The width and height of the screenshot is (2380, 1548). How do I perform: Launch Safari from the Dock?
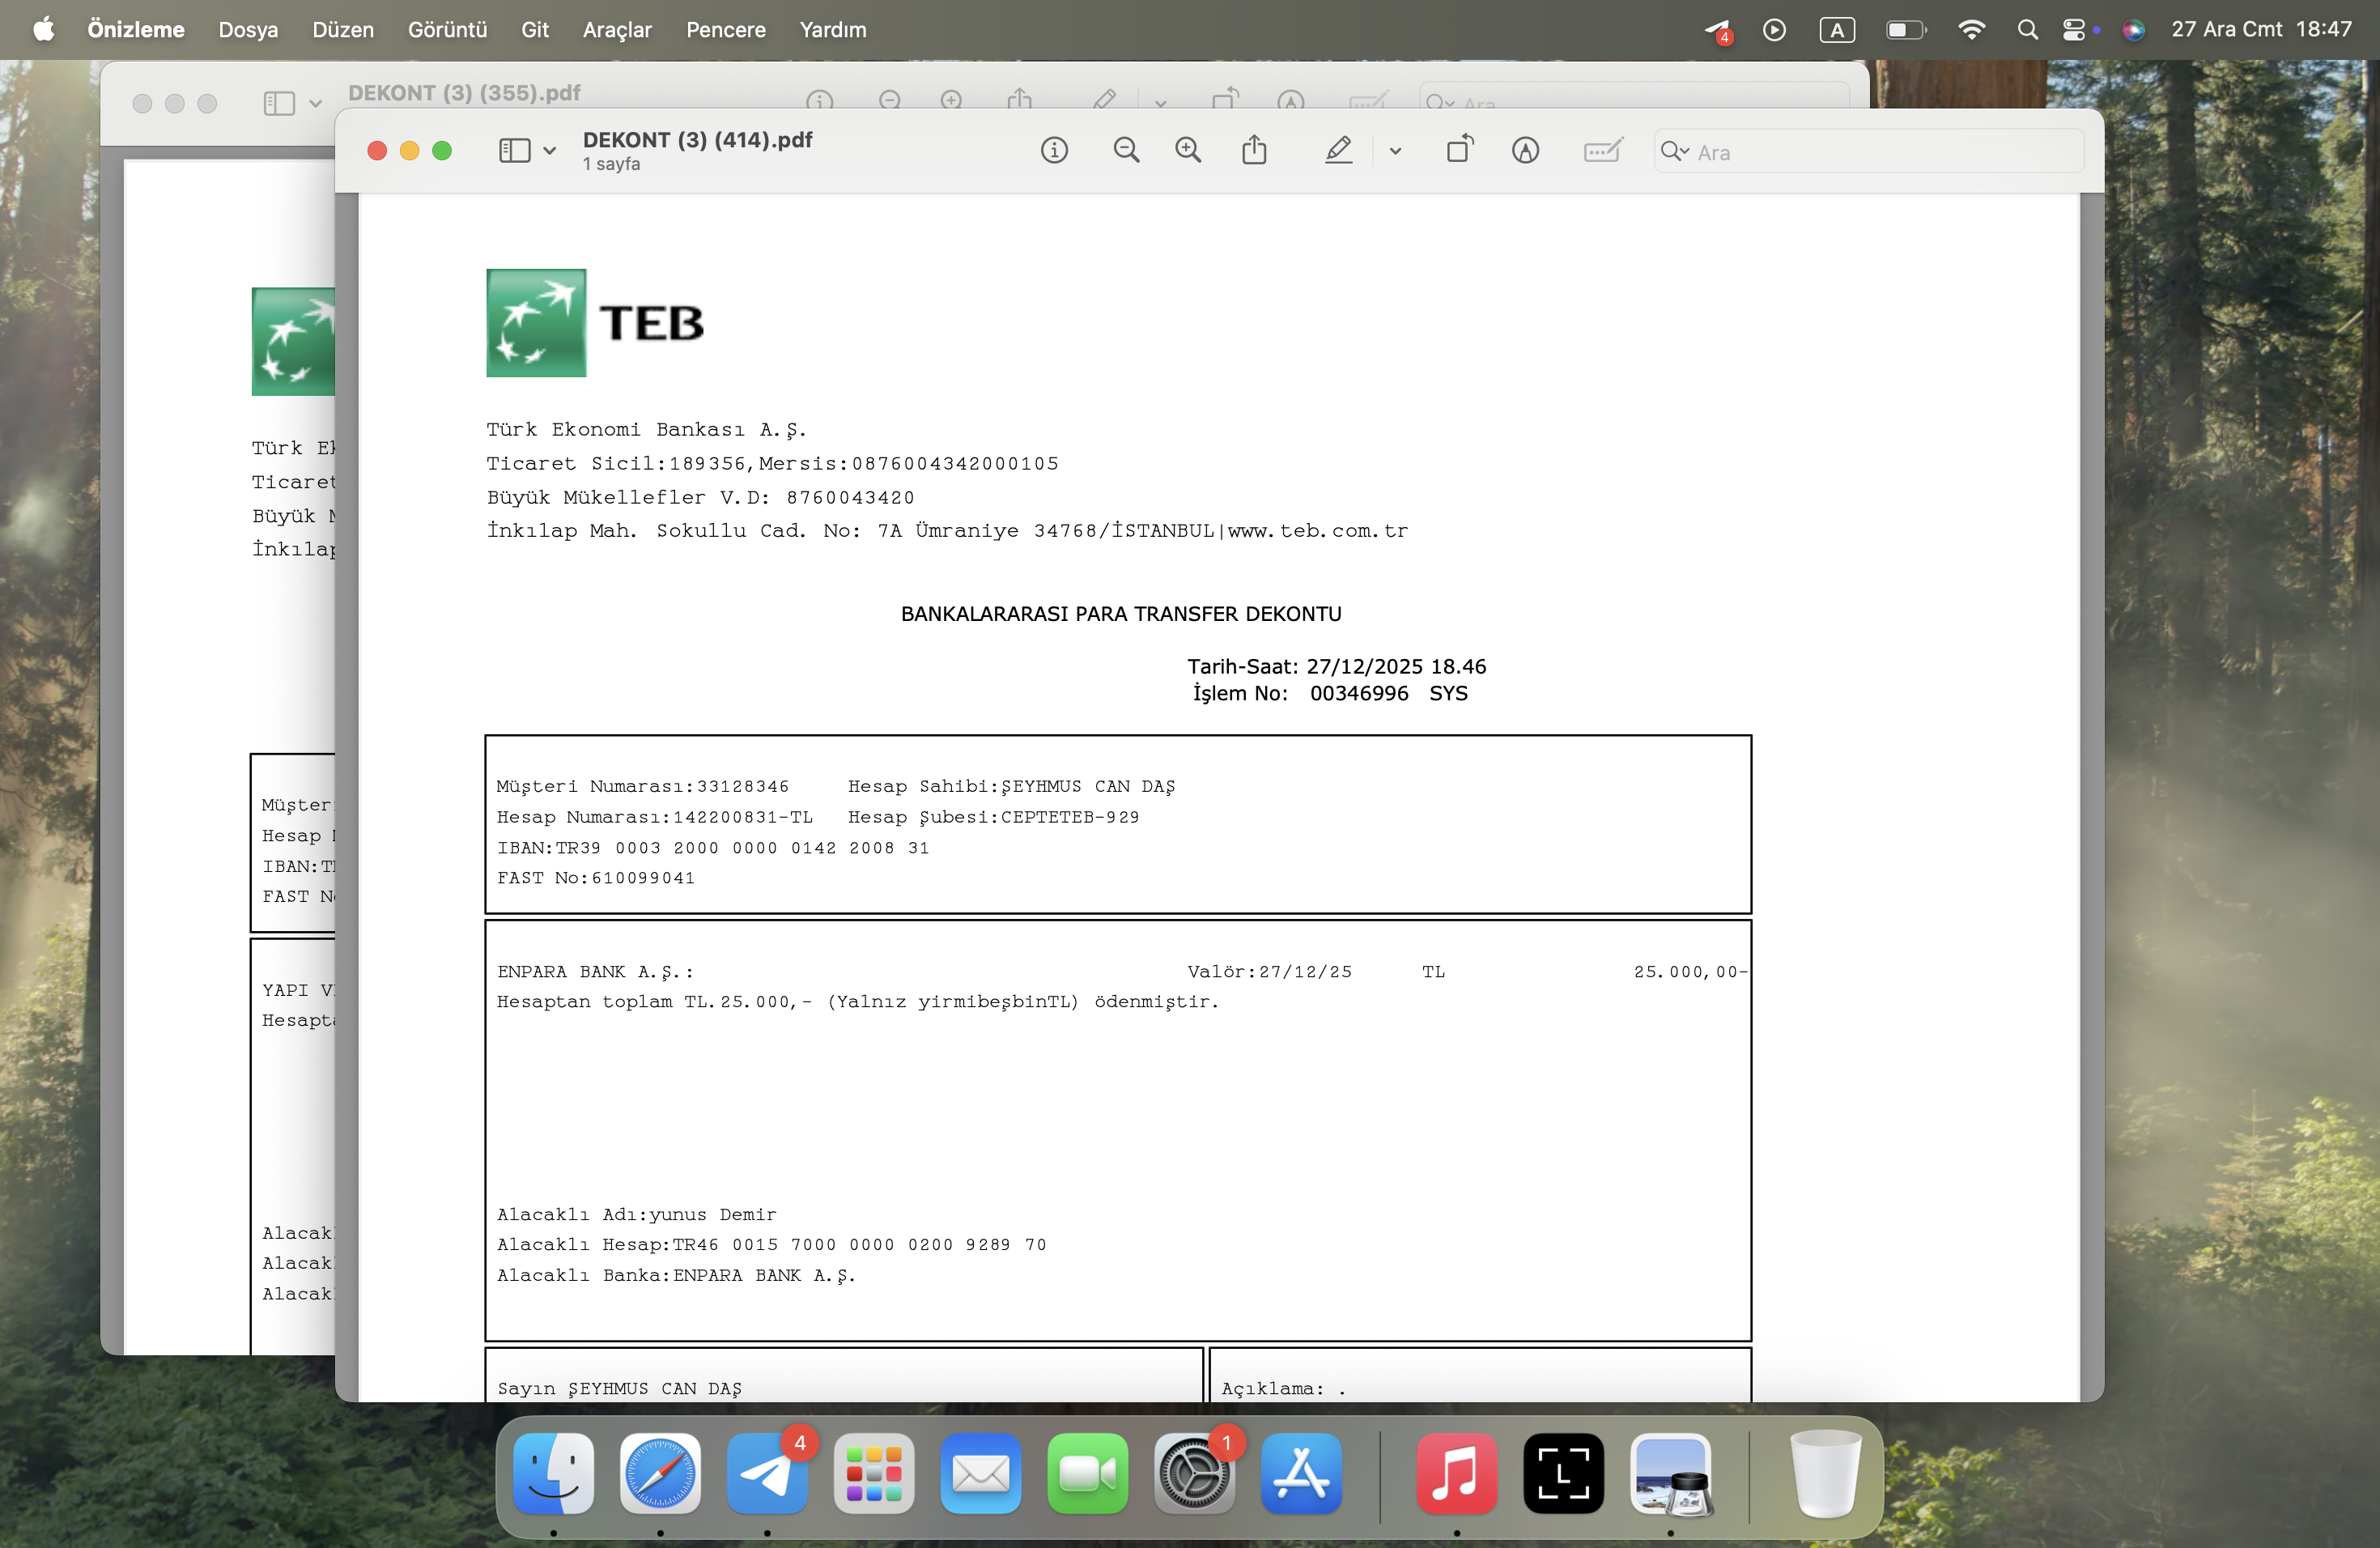[660, 1473]
